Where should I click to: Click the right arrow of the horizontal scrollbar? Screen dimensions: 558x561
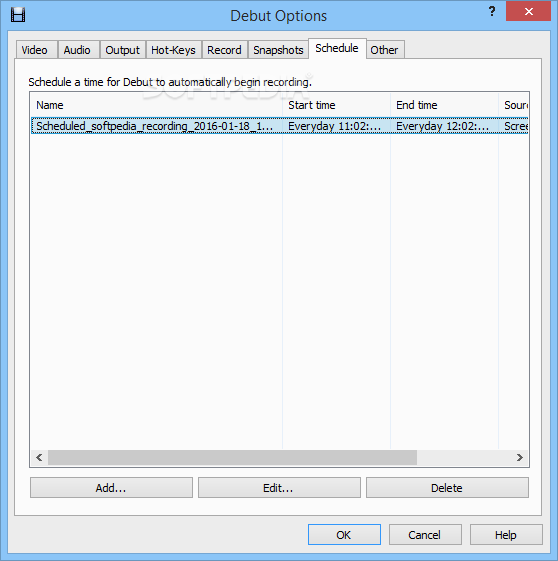(x=520, y=457)
